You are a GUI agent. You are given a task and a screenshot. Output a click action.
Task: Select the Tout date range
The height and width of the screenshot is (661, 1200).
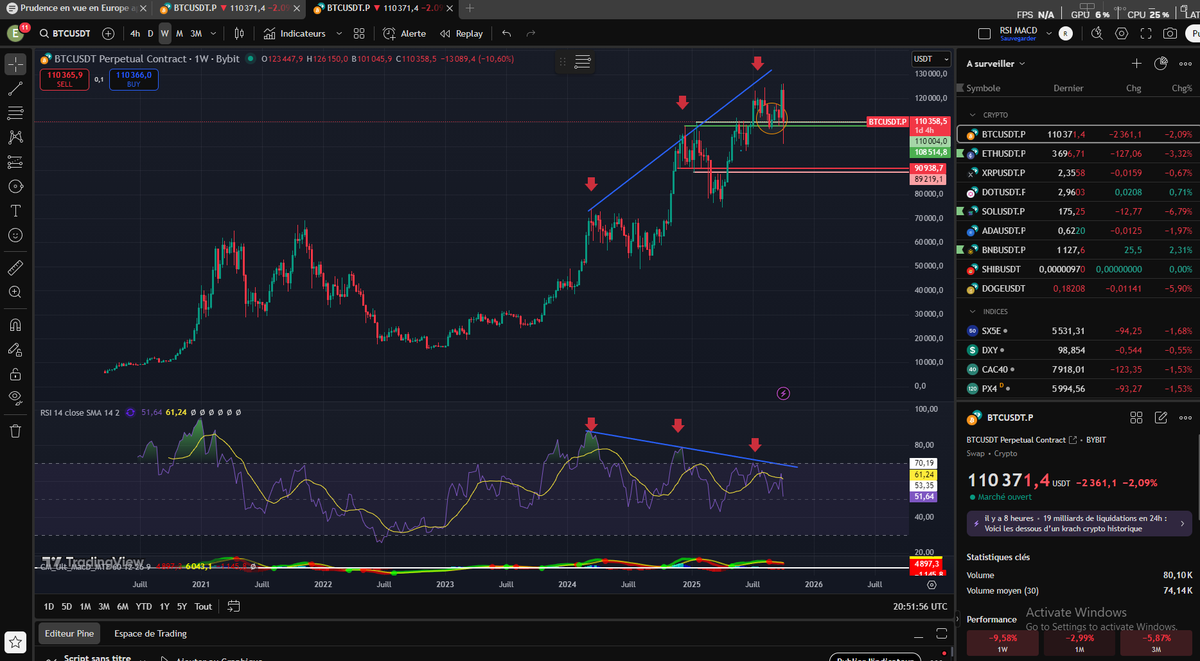[203, 606]
